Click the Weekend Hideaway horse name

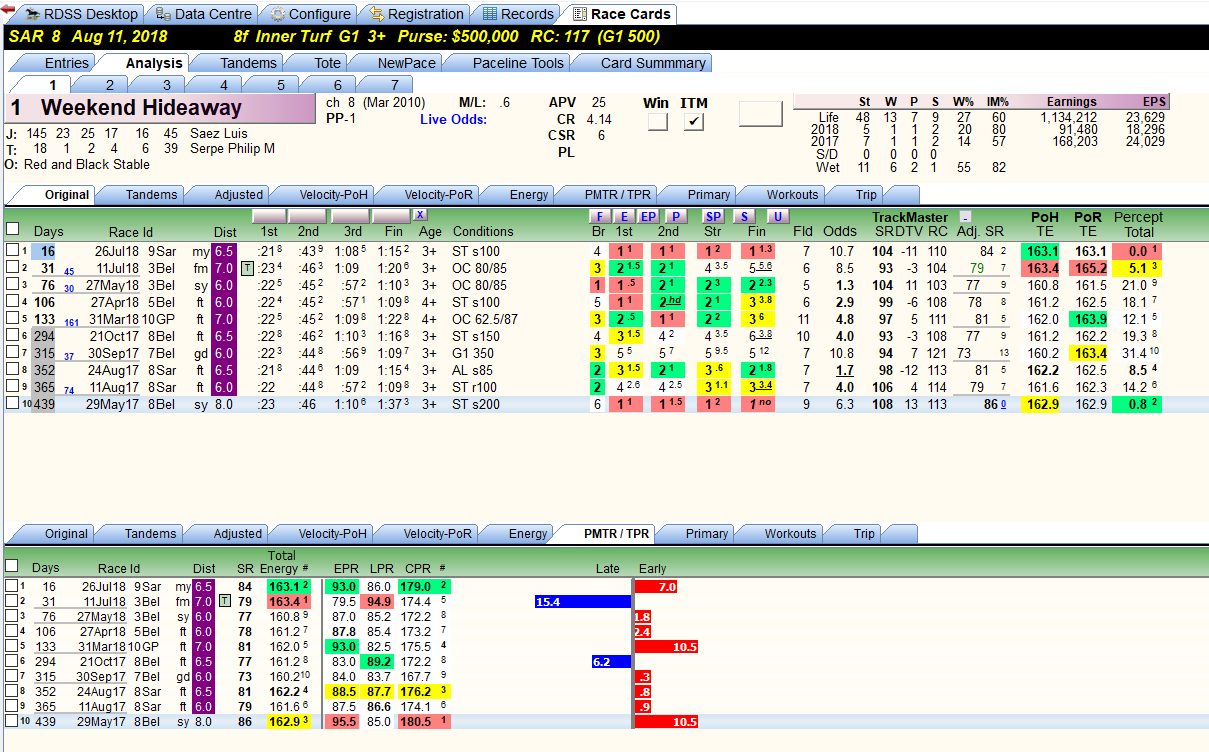141,108
